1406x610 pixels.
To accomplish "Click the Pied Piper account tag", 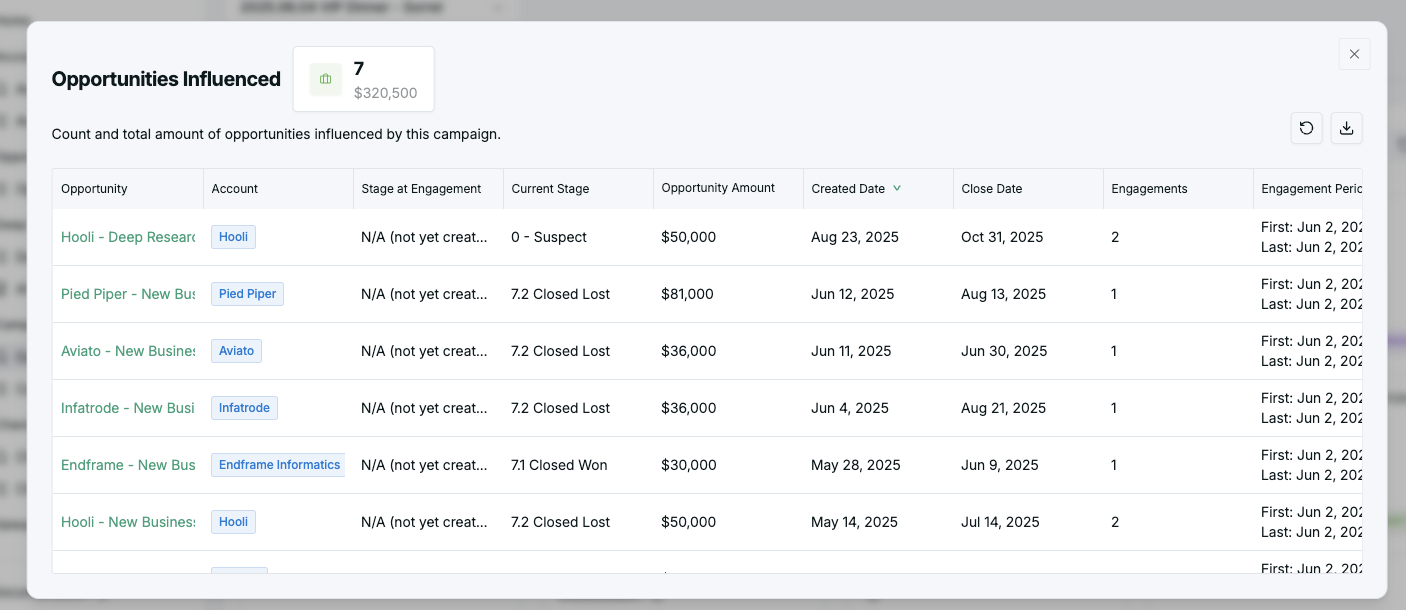I will [x=247, y=294].
